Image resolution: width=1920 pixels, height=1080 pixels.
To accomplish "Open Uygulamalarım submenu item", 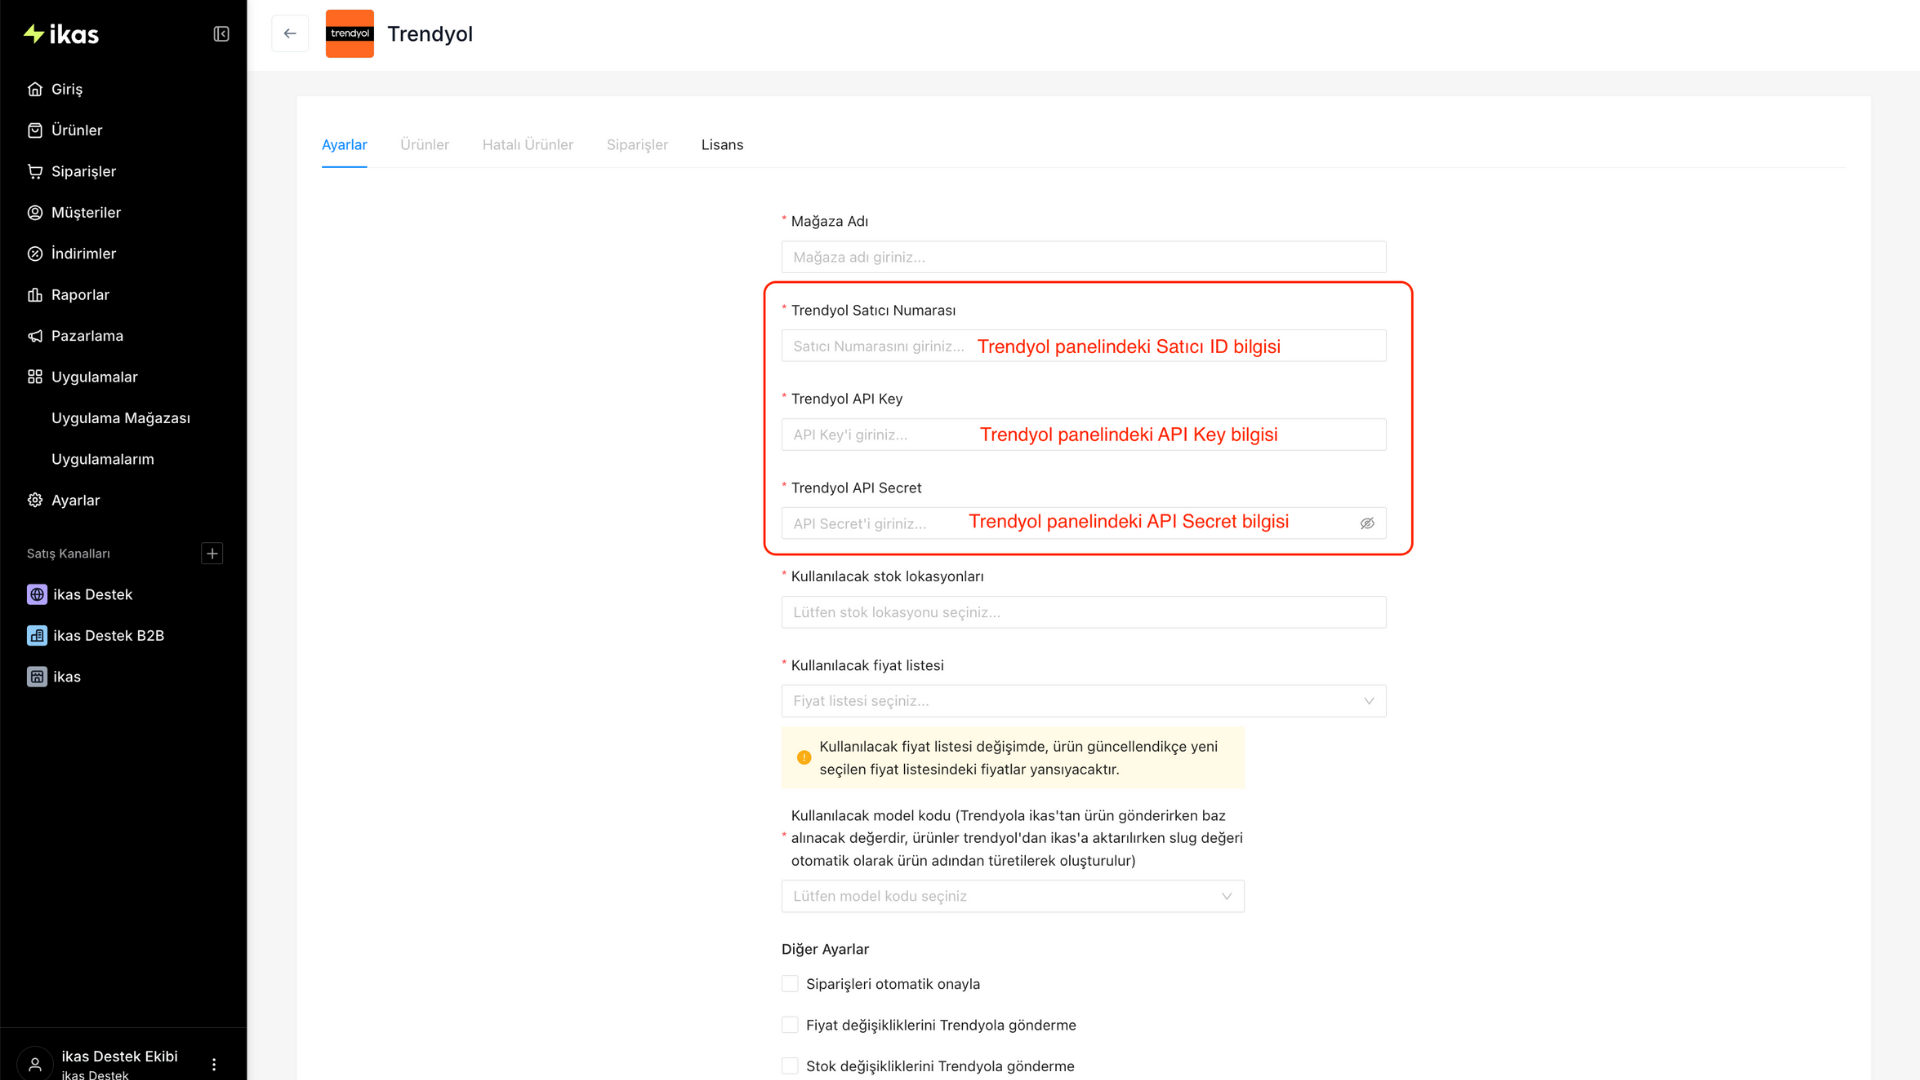I will [103, 459].
